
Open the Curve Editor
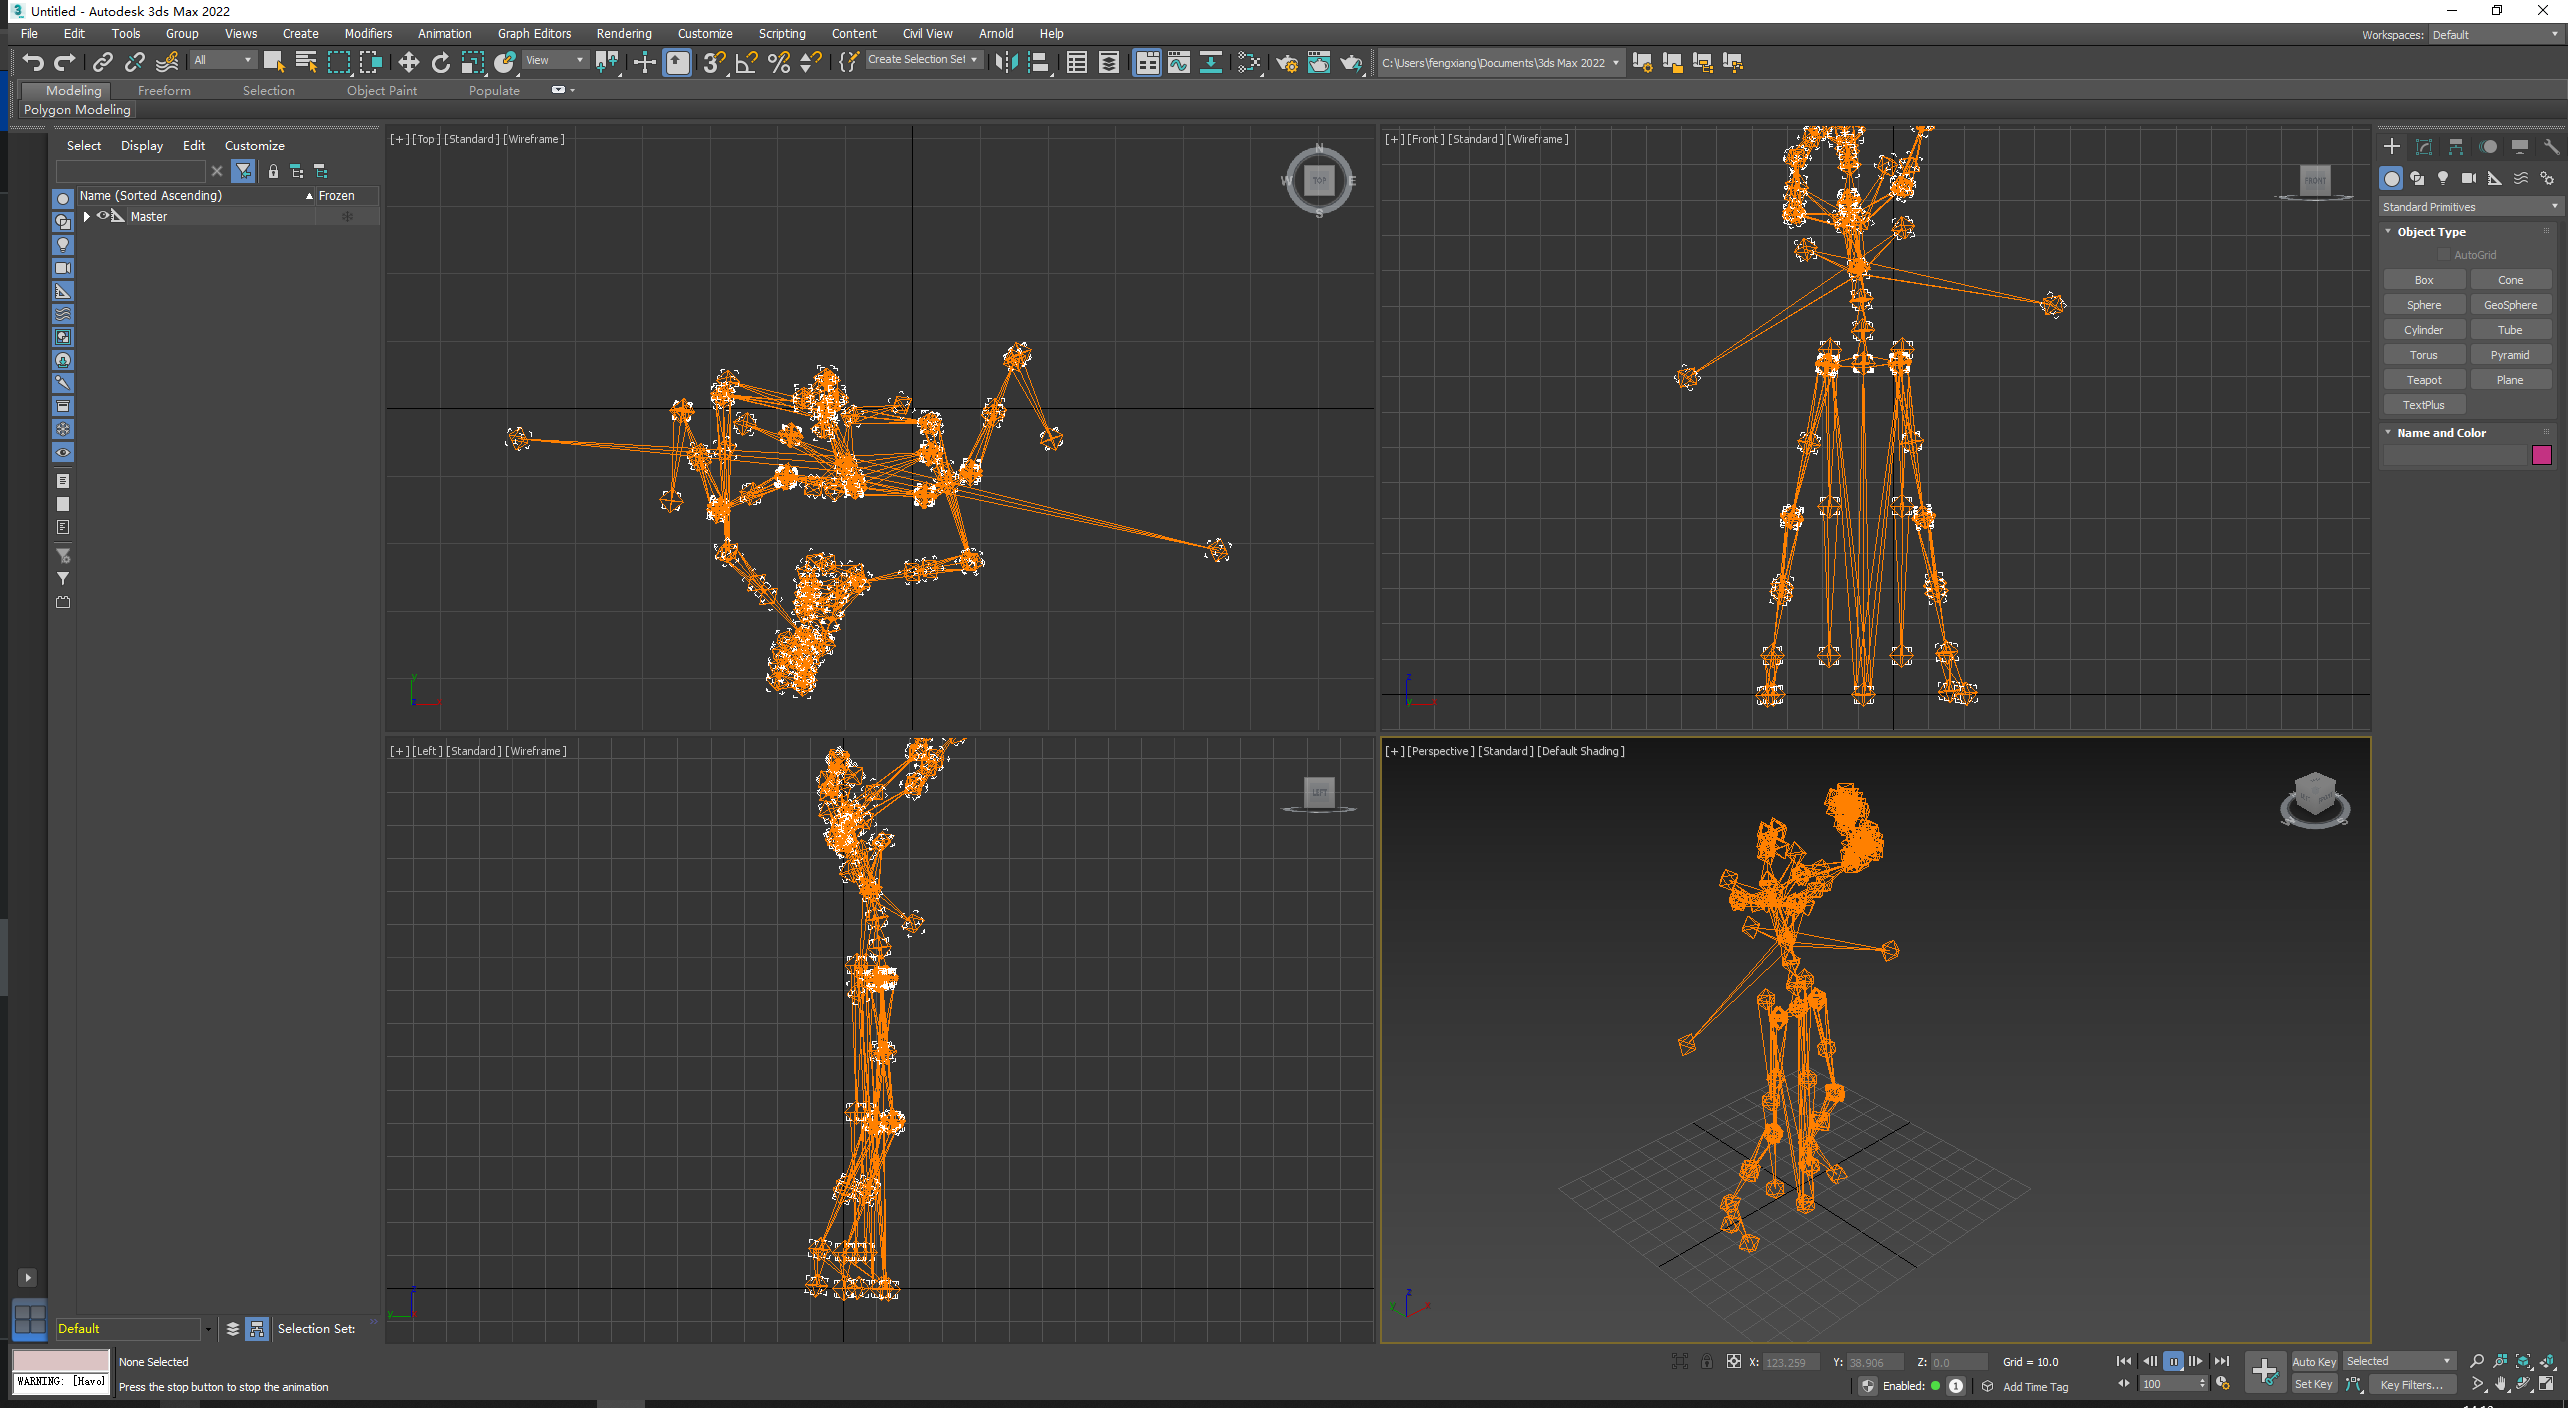click(x=1179, y=63)
